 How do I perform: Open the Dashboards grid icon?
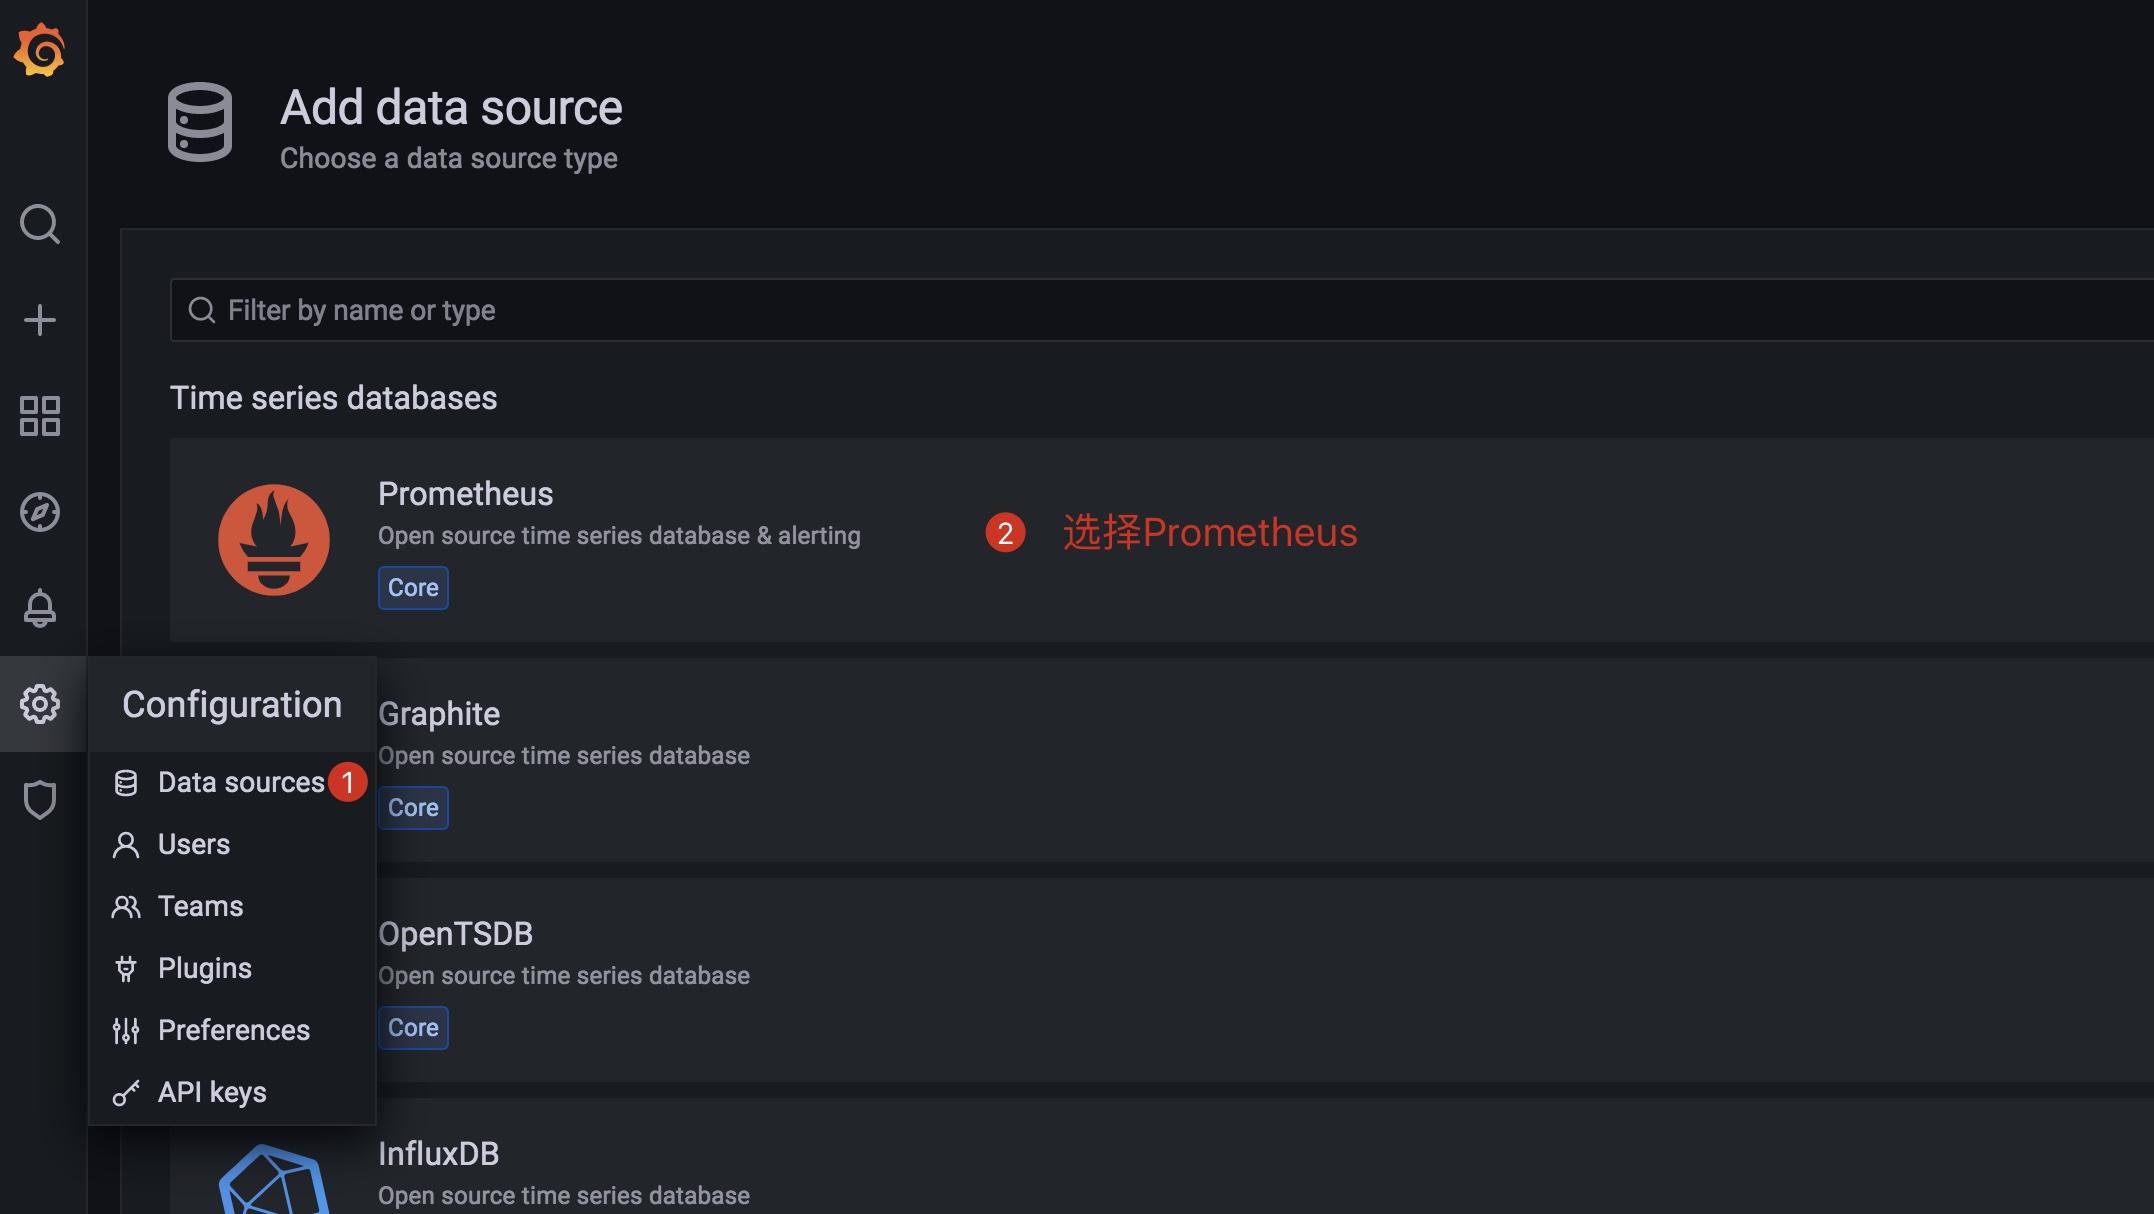pos(40,416)
